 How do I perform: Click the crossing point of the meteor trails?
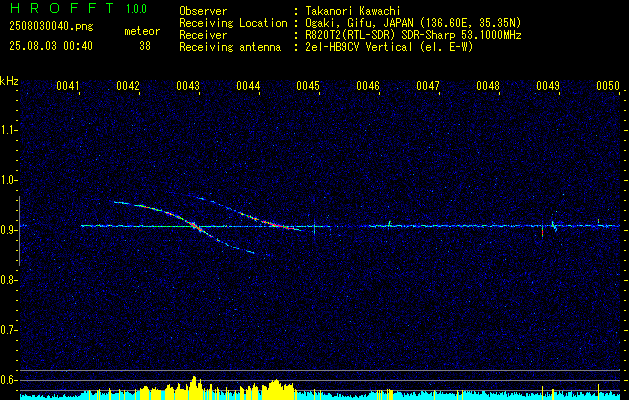click(x=196, y=226)
